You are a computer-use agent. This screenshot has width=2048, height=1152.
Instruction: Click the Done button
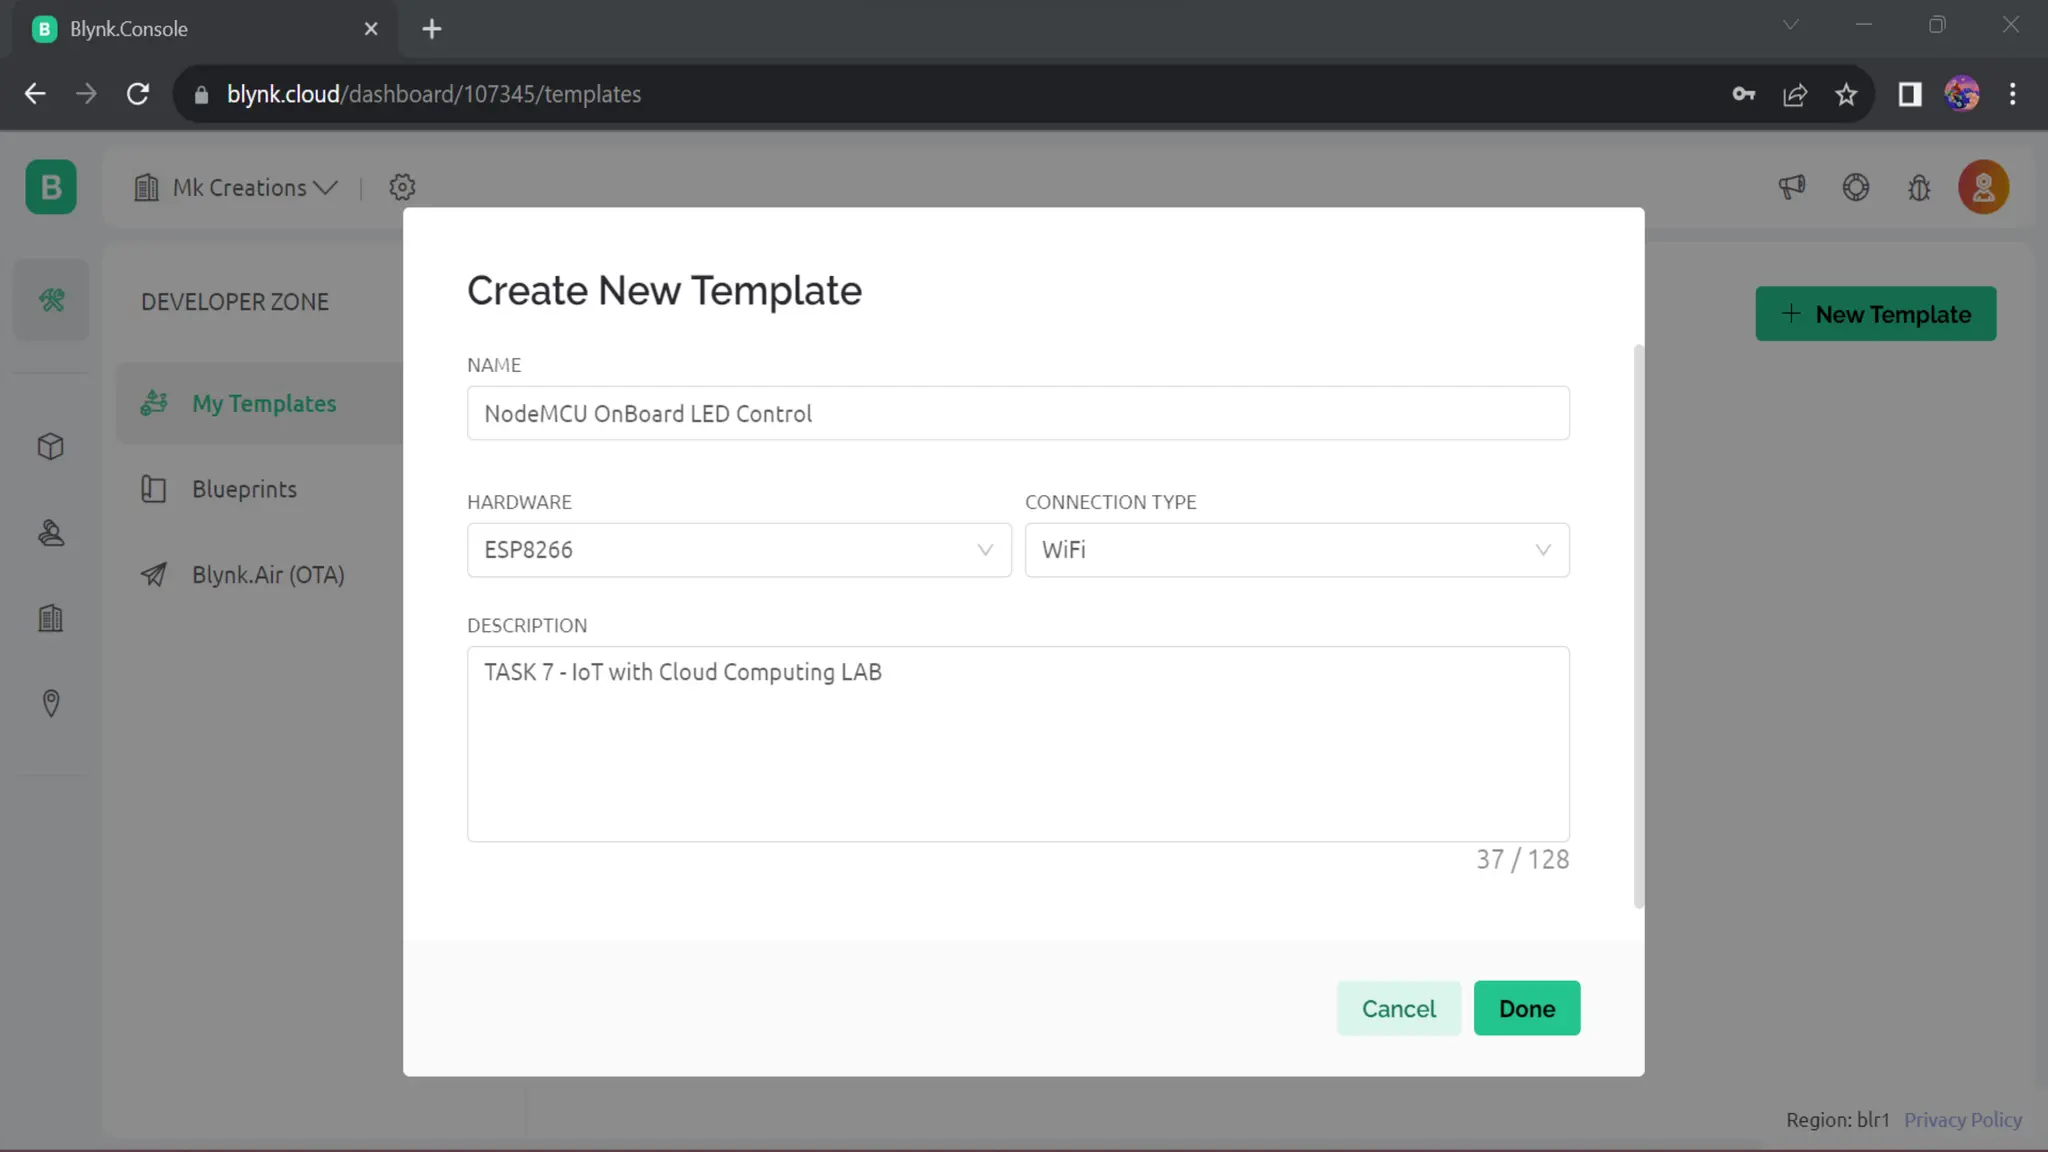click(1526, 1008)
